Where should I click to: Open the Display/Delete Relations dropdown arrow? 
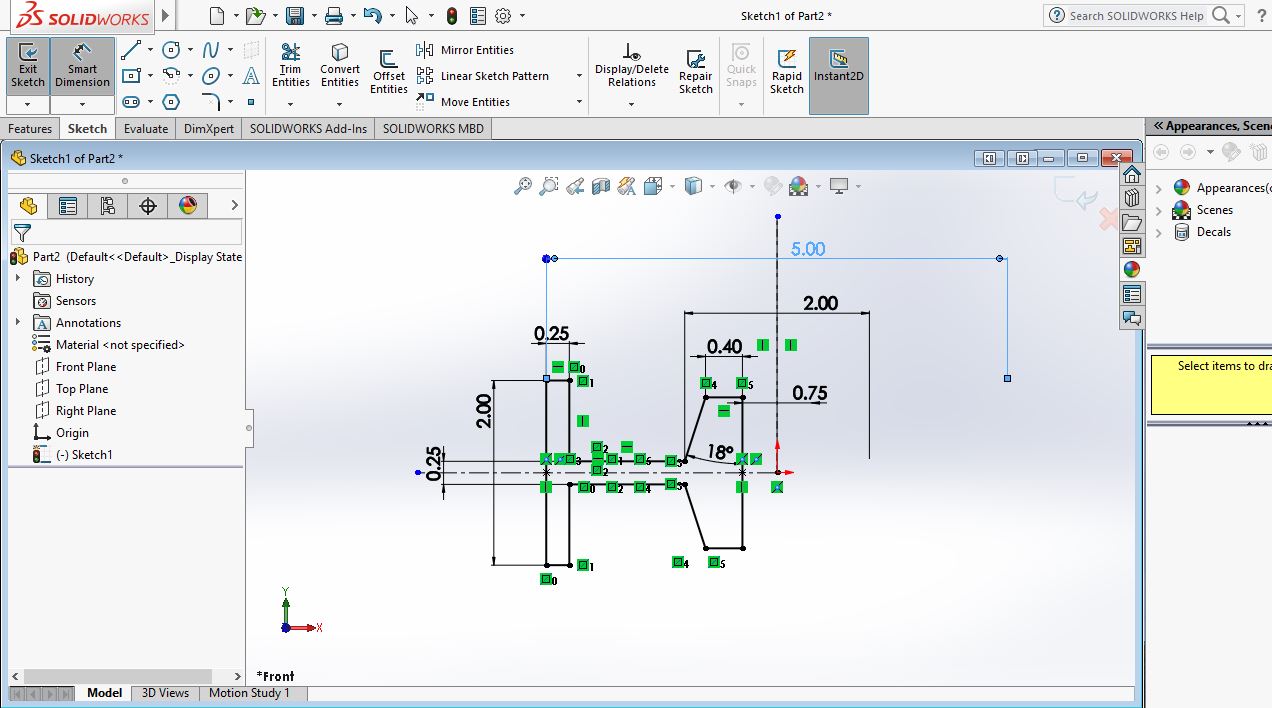[632, 104]
